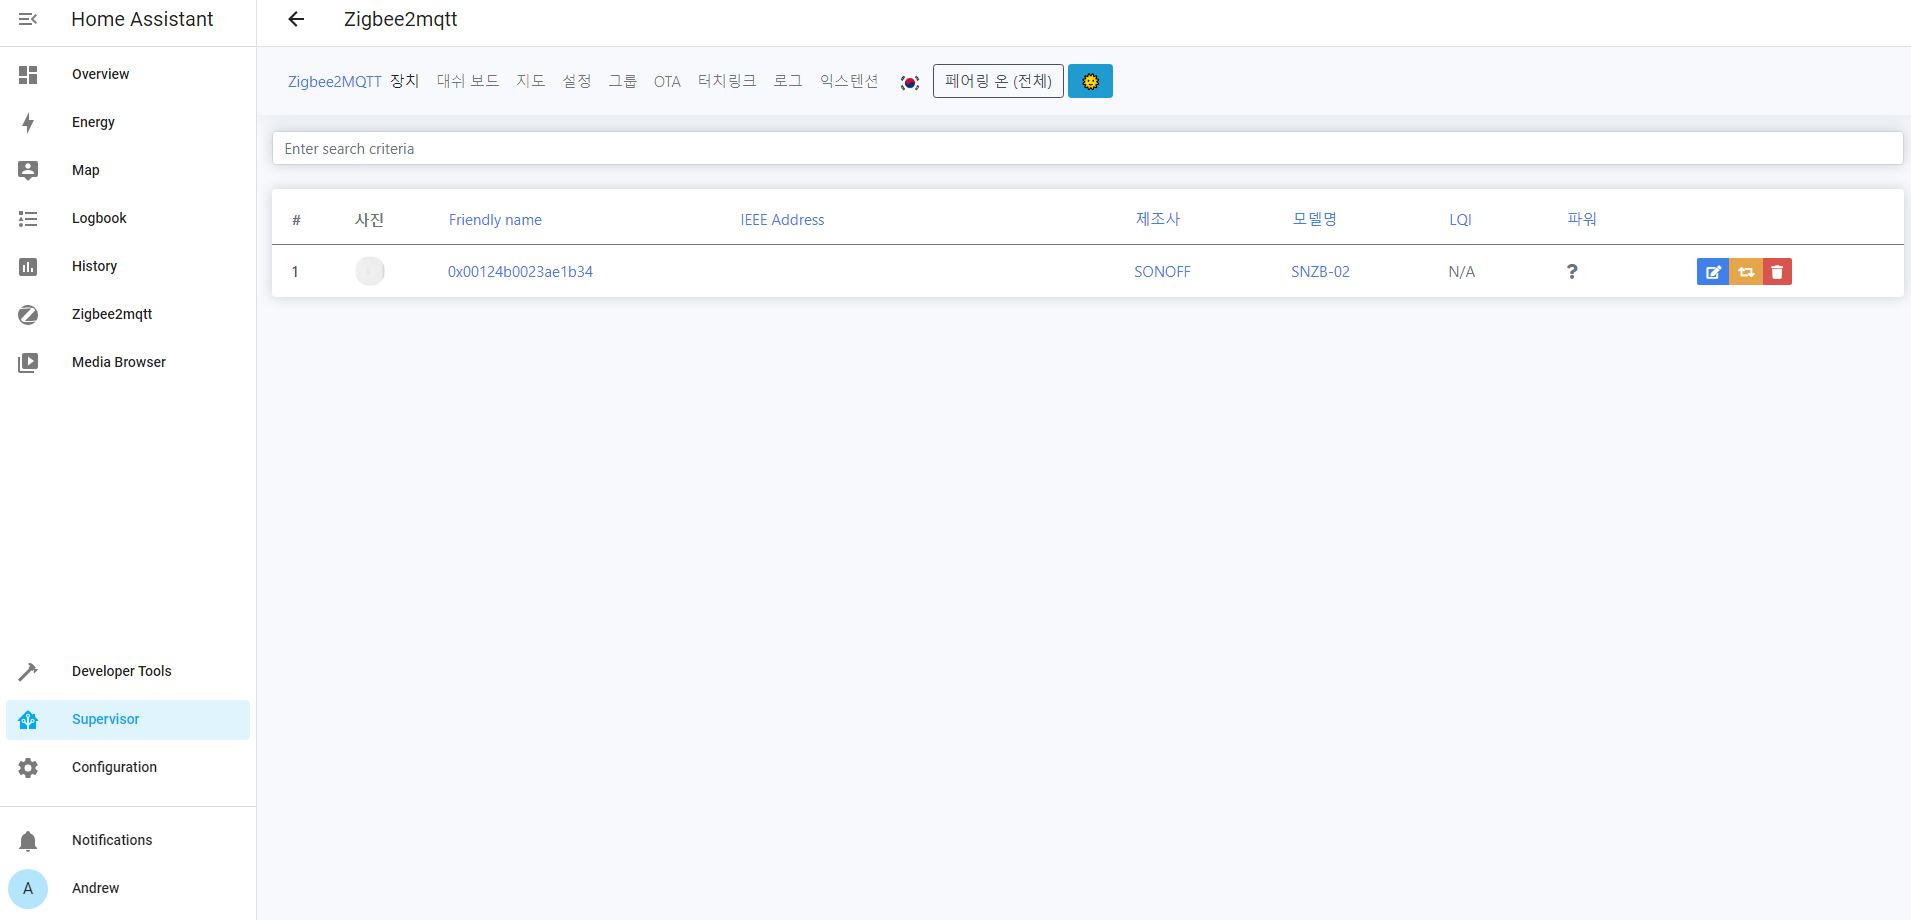Click the 페어링 온 (전체) button
The height and width of the screenshot is (920, 1911).
[x=998, y=81]
